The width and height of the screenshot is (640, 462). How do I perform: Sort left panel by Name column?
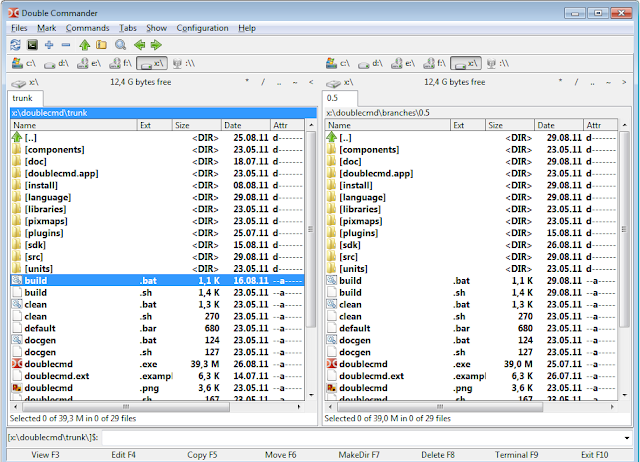coord(73,125)
